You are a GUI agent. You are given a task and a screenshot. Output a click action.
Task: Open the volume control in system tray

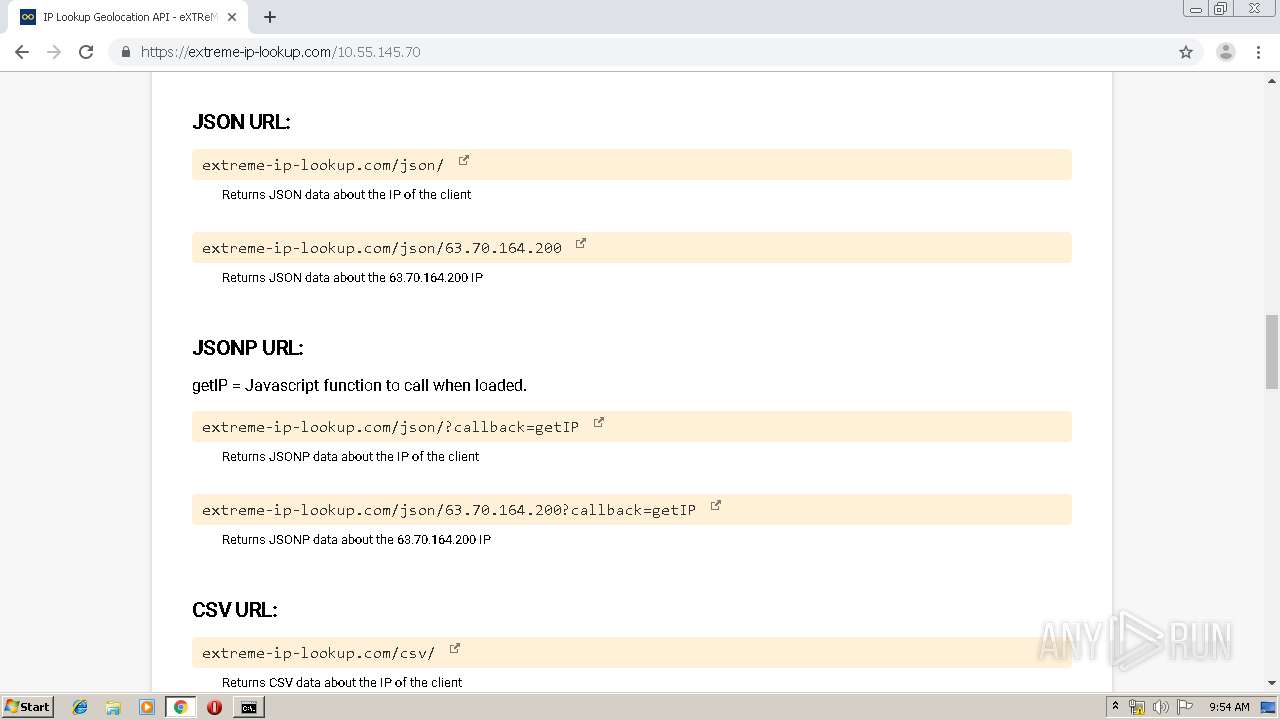click(x=1160, y=707)
